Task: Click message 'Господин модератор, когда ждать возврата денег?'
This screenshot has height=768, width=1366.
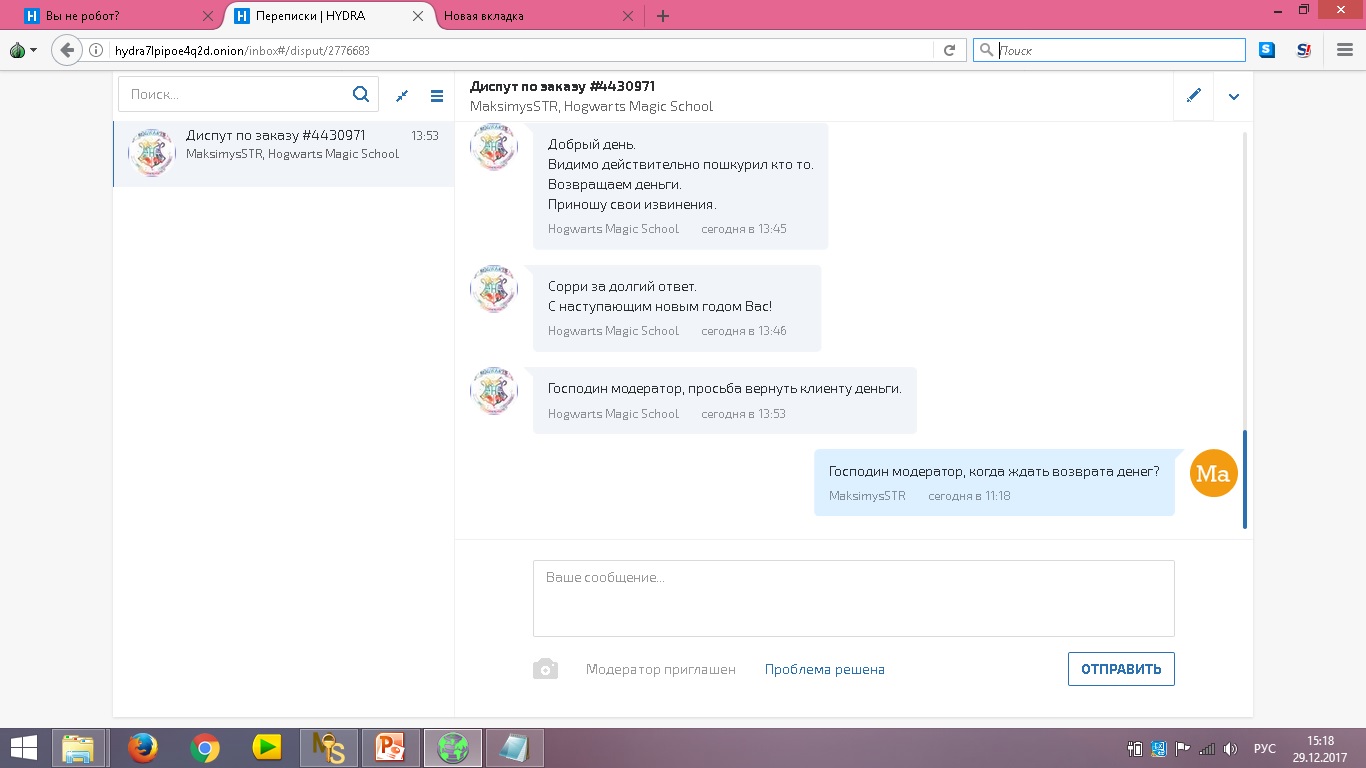Action: 994,471
